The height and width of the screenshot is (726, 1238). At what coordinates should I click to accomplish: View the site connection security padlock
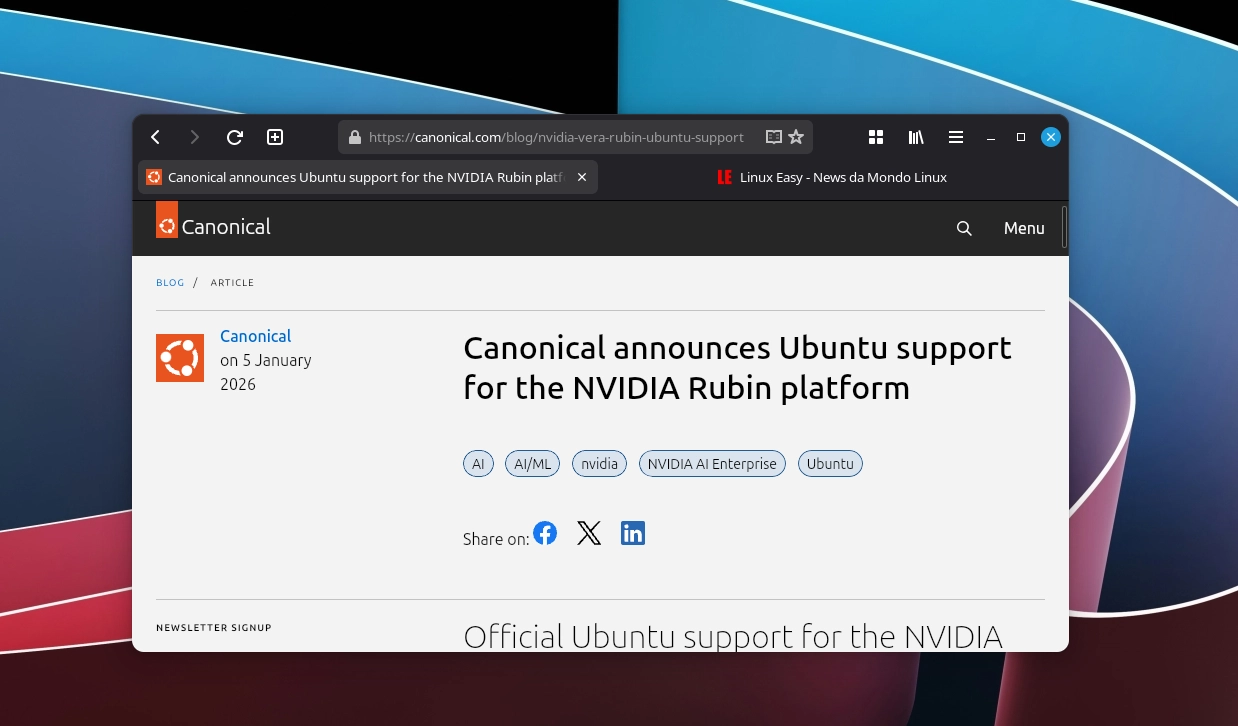[354, 137]
